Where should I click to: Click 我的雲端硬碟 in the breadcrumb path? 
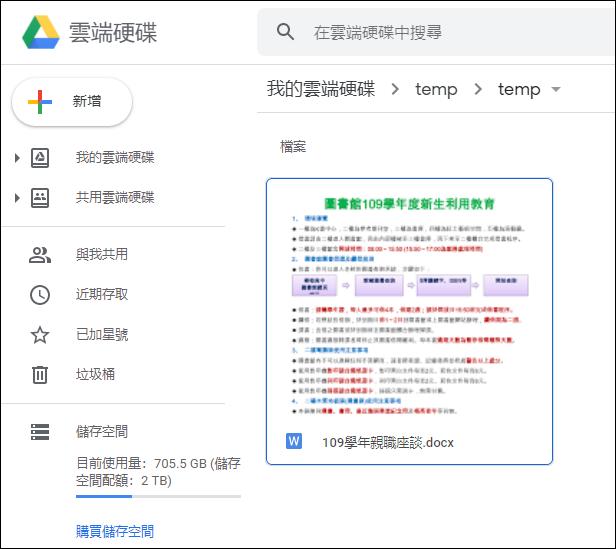(x=321, y=89)
